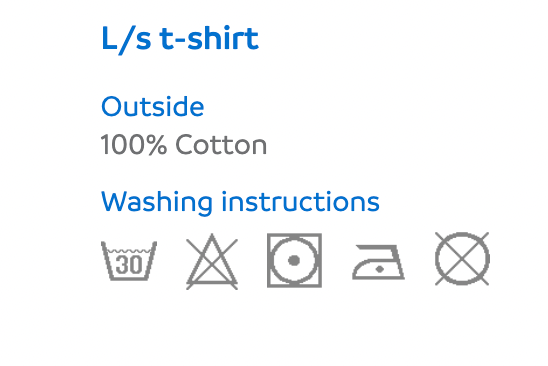
Task: Click the word Cotton in composition line
Action: pos(221,144)
